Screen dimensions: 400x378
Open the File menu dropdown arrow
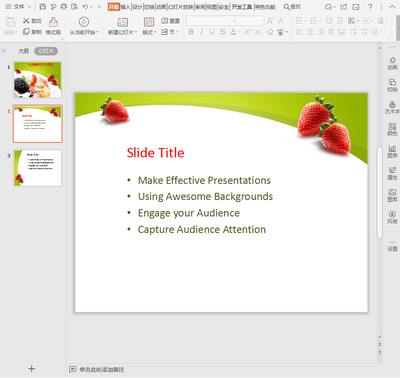(x=29, y=7)
